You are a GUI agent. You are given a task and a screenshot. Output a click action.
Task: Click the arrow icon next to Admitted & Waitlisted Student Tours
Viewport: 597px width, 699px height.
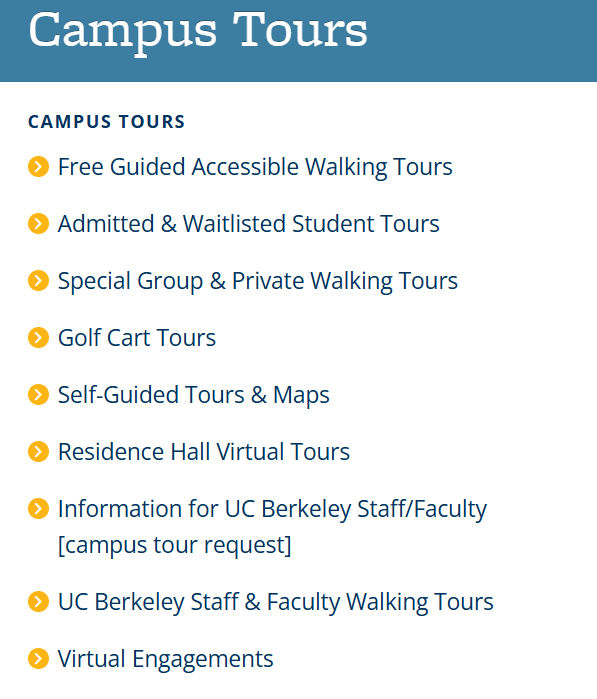tap(38, 224)
